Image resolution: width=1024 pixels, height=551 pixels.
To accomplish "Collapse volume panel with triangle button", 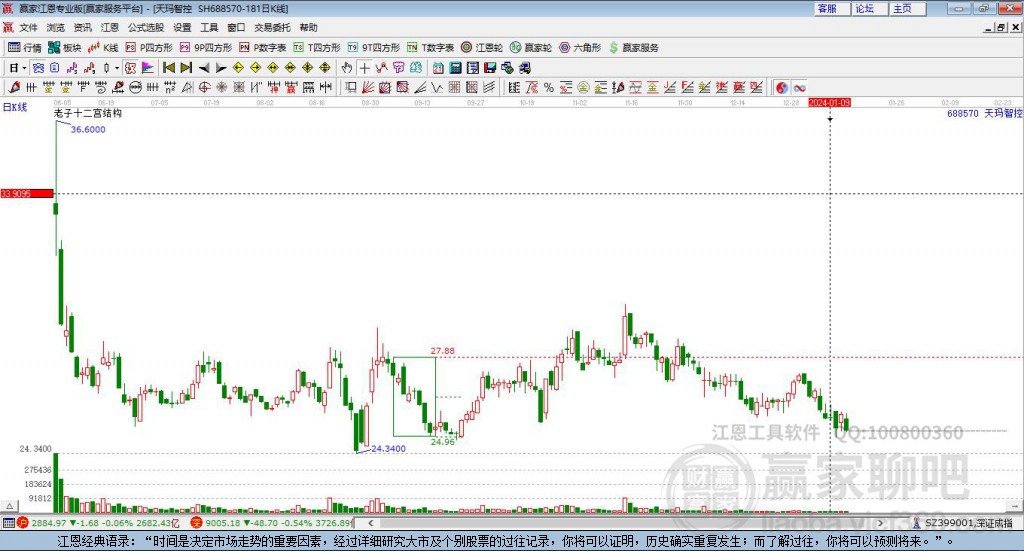I will tap(9, 506).
